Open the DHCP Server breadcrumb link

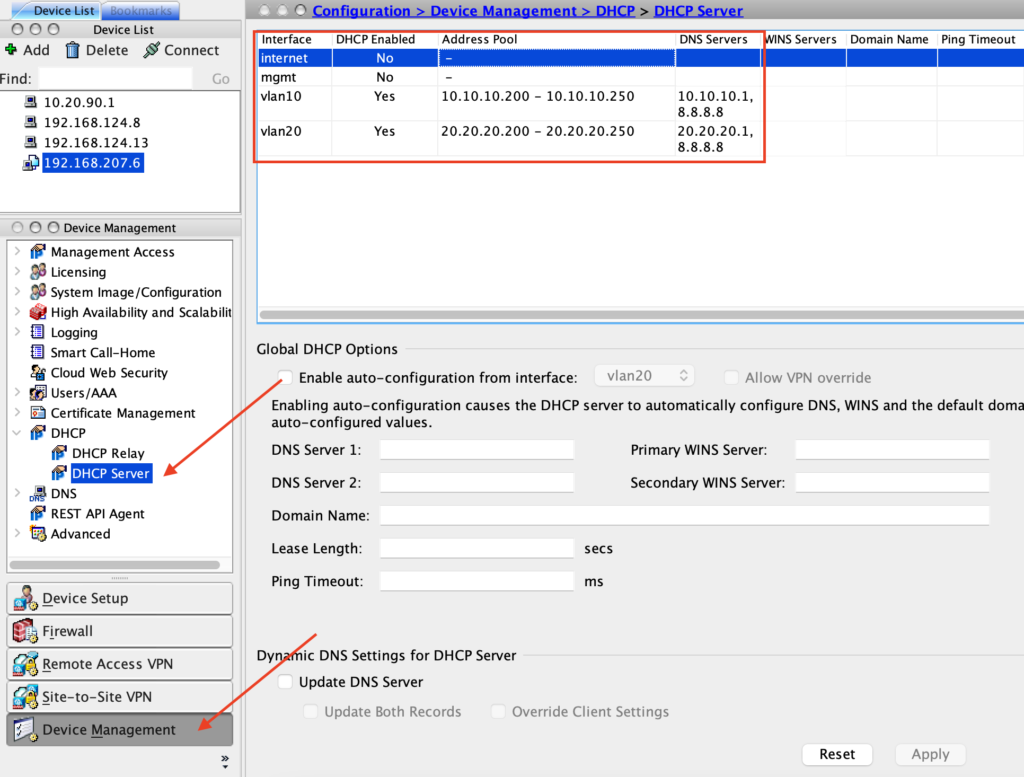tap(698, 11)
